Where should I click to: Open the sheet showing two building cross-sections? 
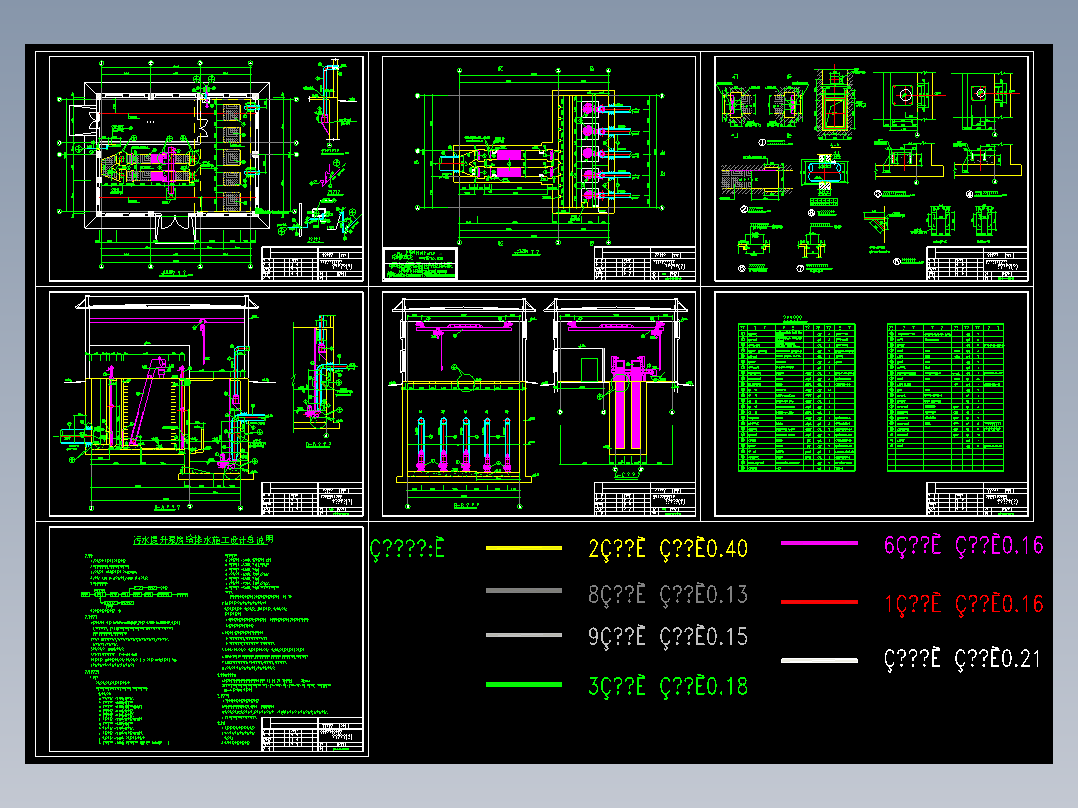coord(539,404)
